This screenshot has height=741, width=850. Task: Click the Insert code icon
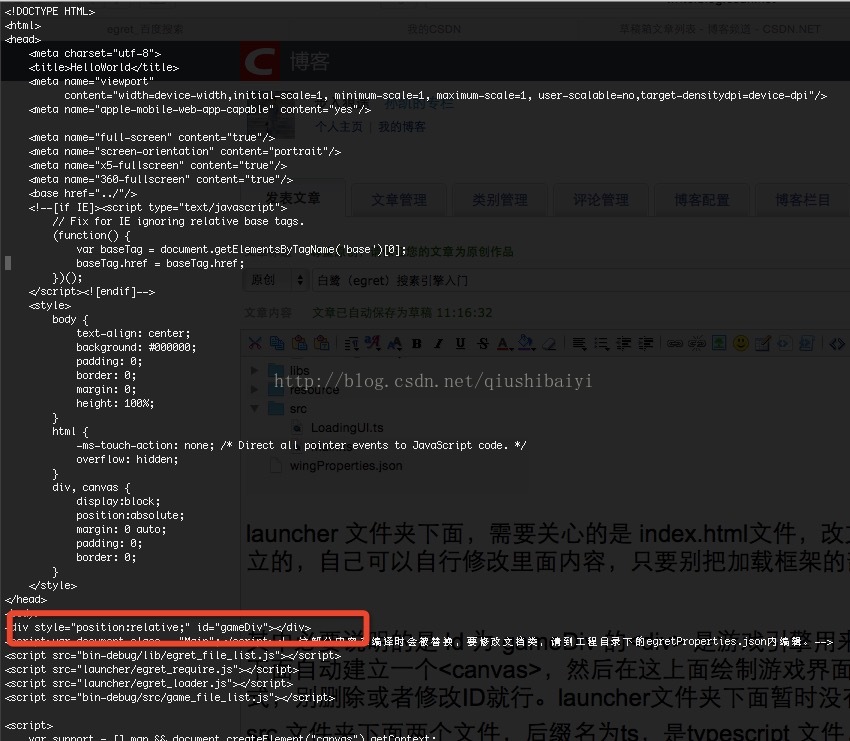pos(784,343)
